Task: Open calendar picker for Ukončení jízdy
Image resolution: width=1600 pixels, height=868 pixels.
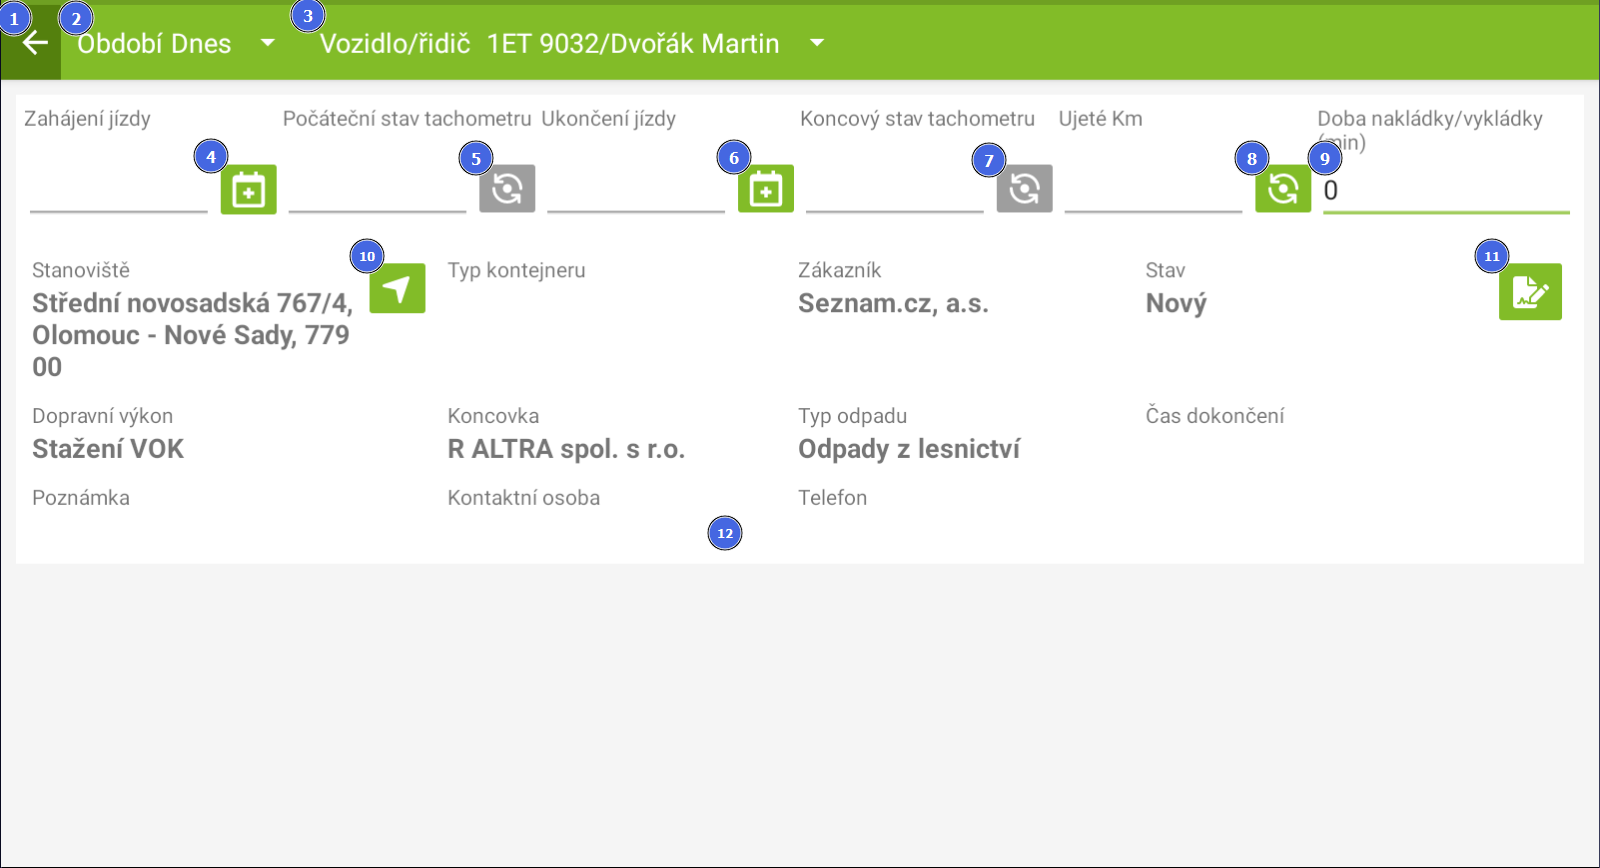Action: pyautogui.click(x=765, y=189)
